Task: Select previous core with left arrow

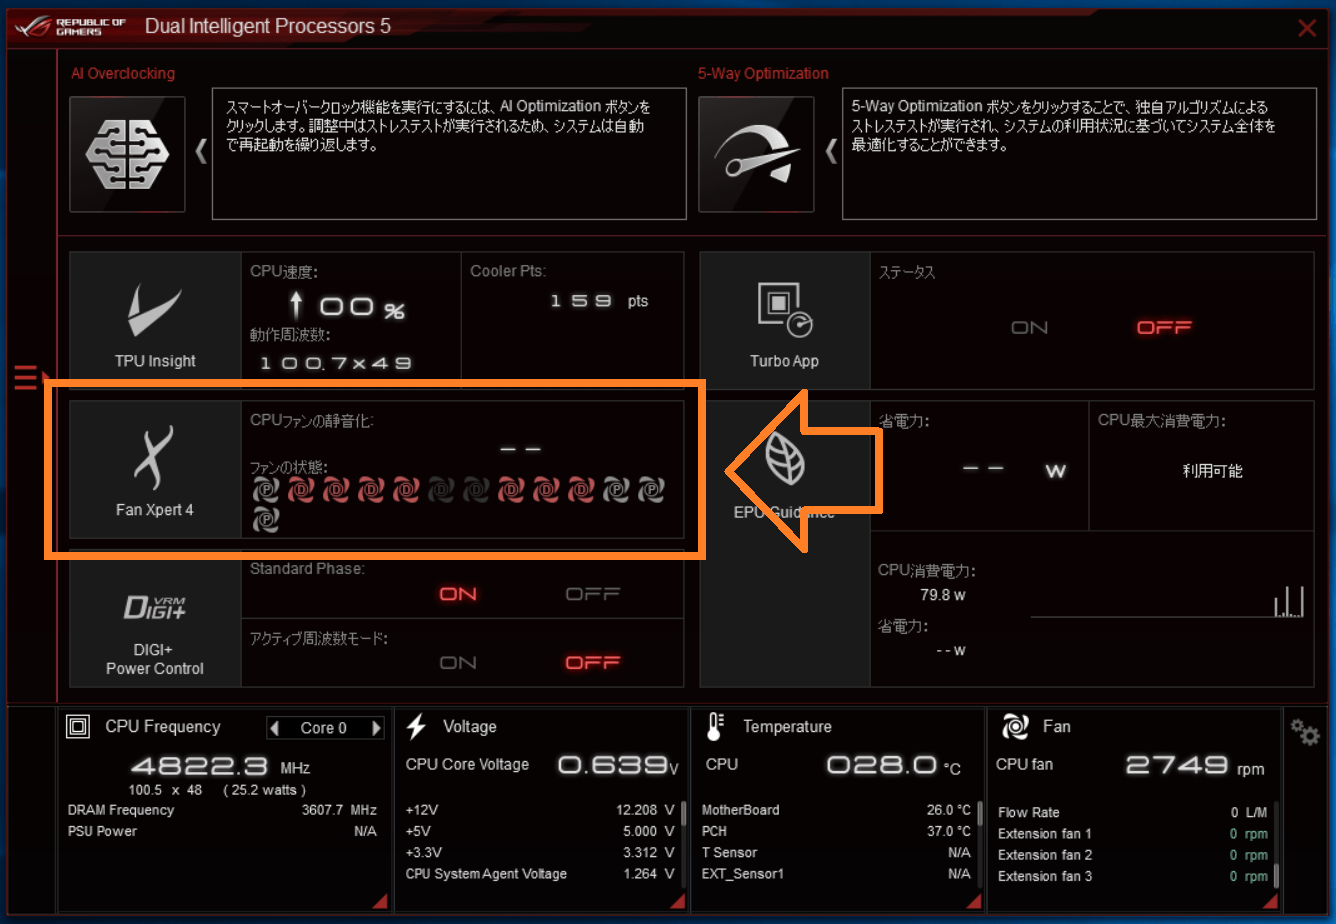Action: (x=276, y=728)
